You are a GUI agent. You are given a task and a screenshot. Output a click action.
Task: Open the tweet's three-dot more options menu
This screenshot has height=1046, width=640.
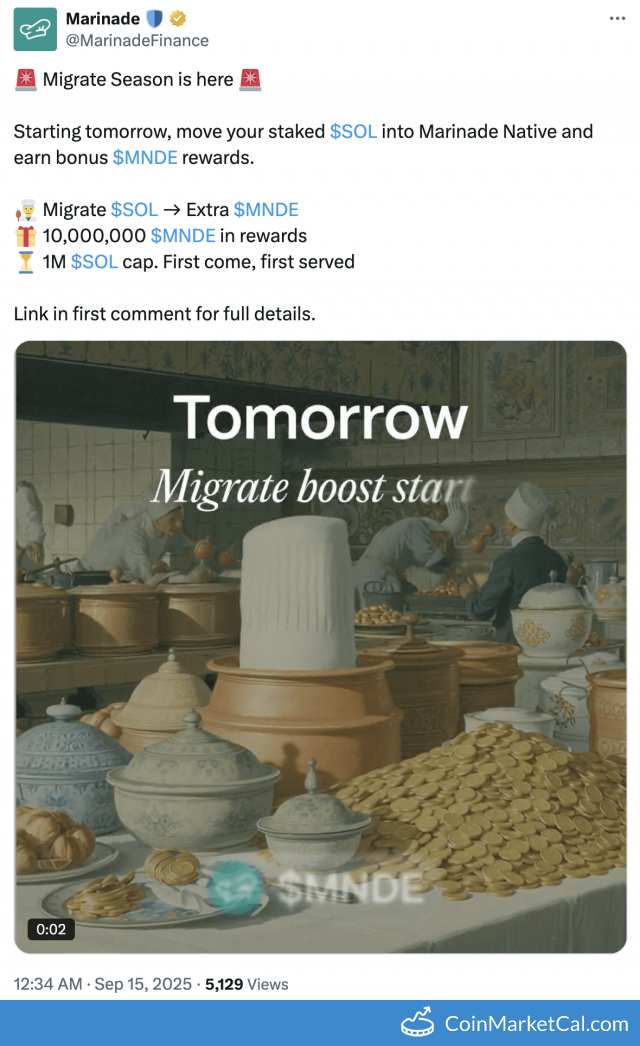pyautogui.click(x=619, y=20)
